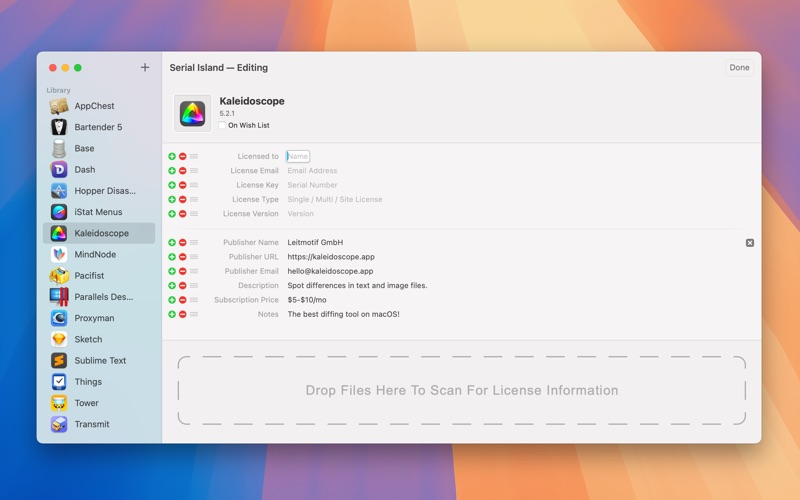Open the Transmit library entry
800x500 pixels.
click(x=99, y=424)
